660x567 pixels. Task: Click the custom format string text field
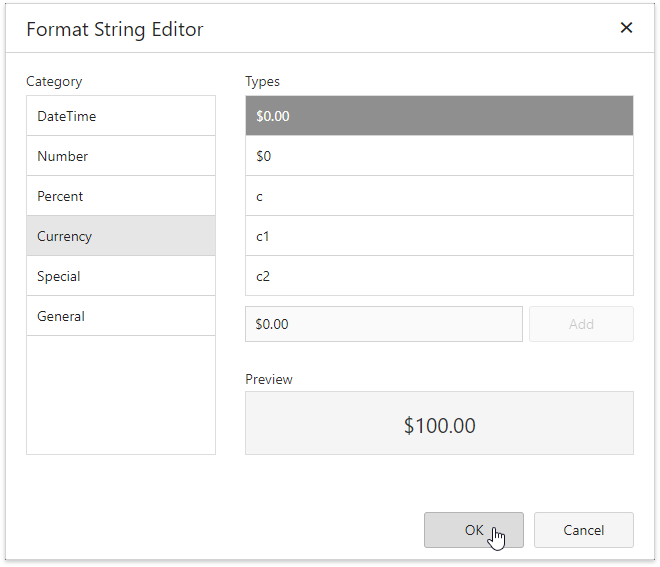point(383,324)
